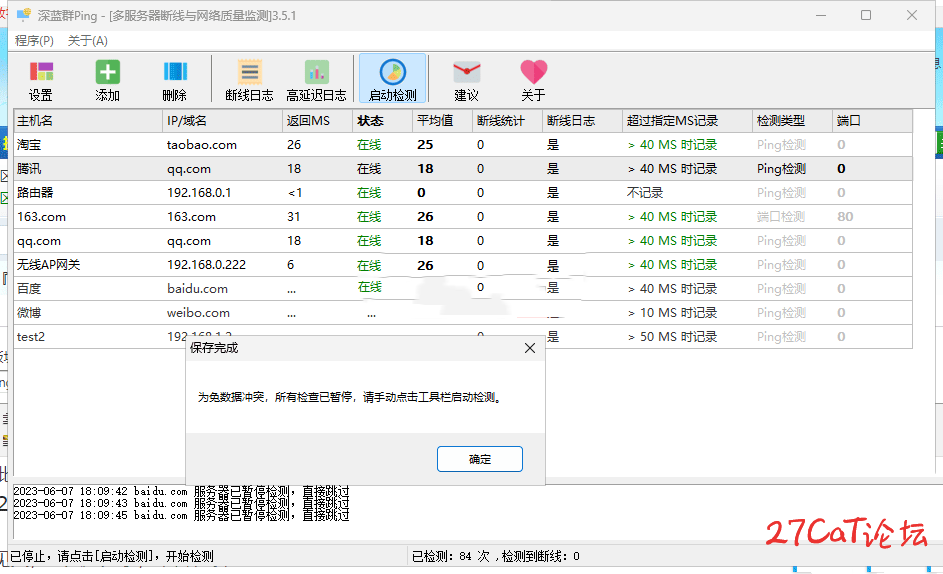This screenshot has width=943, height=574.
Task: Select the 百度 host row
Action: [x=463, y=289]
